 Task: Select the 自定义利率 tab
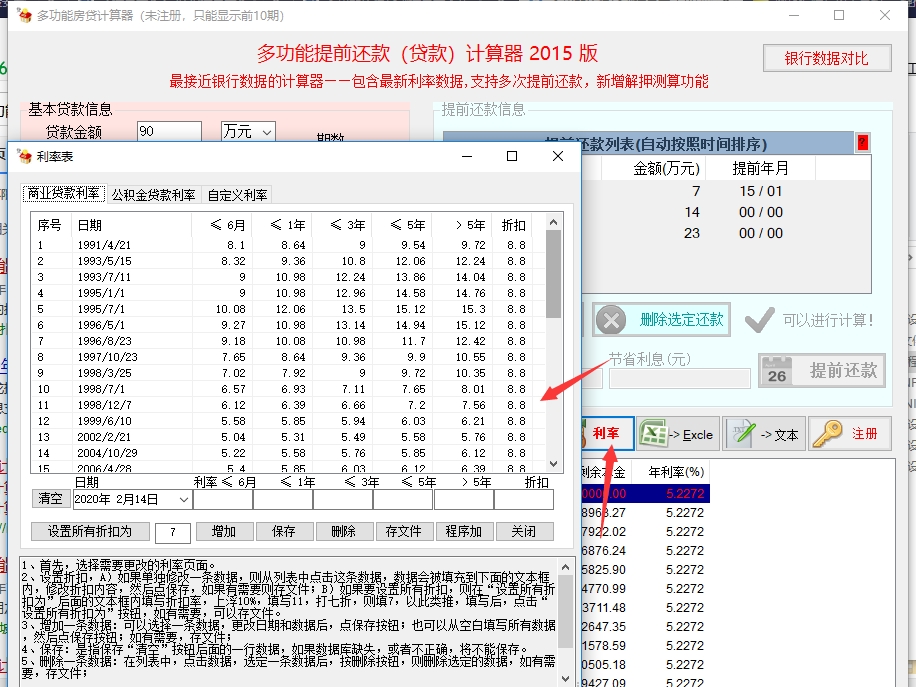pos(237,195)
